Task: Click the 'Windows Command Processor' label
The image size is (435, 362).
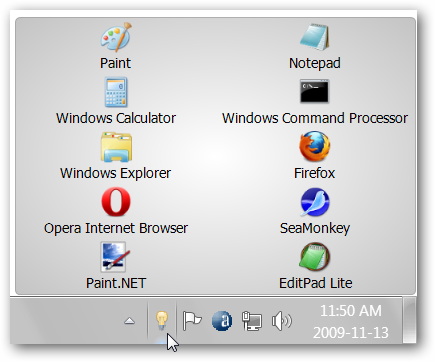Action: [315, 118]
